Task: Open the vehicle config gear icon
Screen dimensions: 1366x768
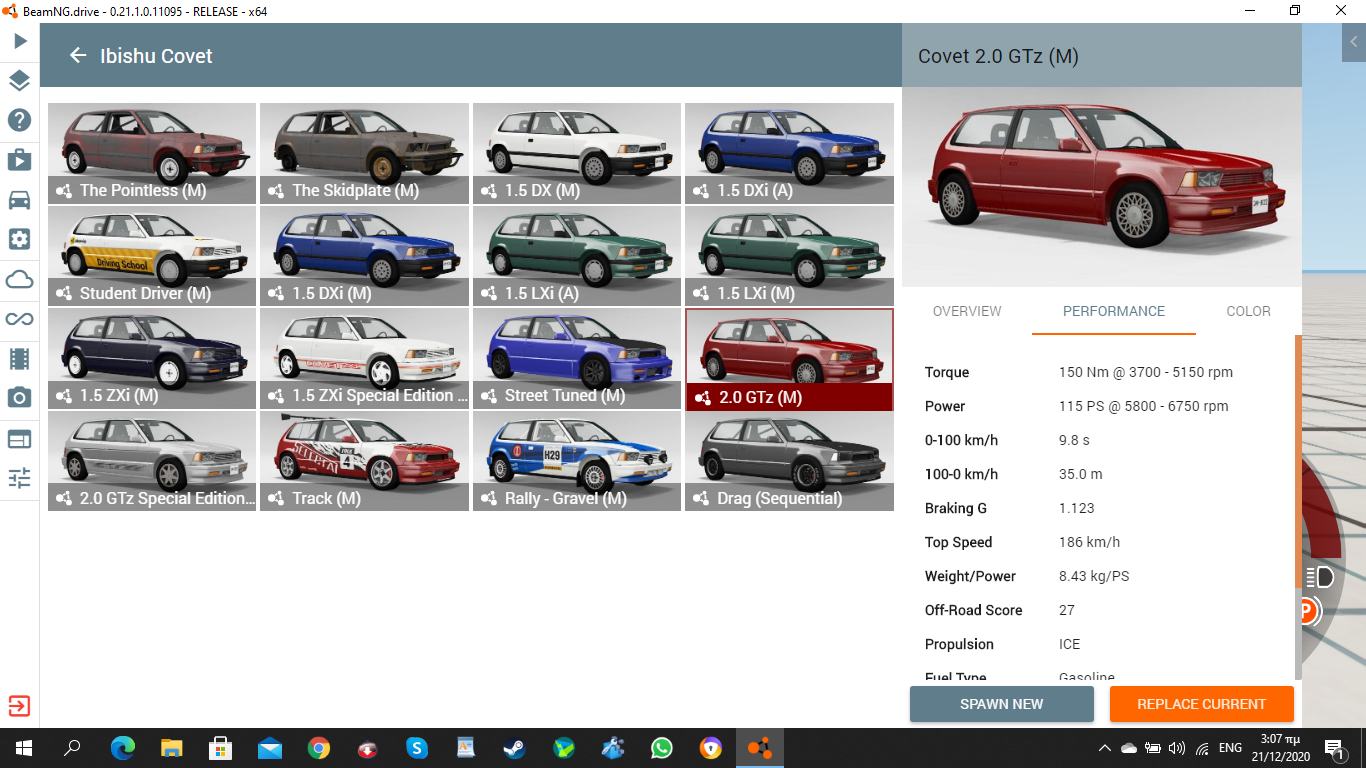Action: click(x=20, y=239)
